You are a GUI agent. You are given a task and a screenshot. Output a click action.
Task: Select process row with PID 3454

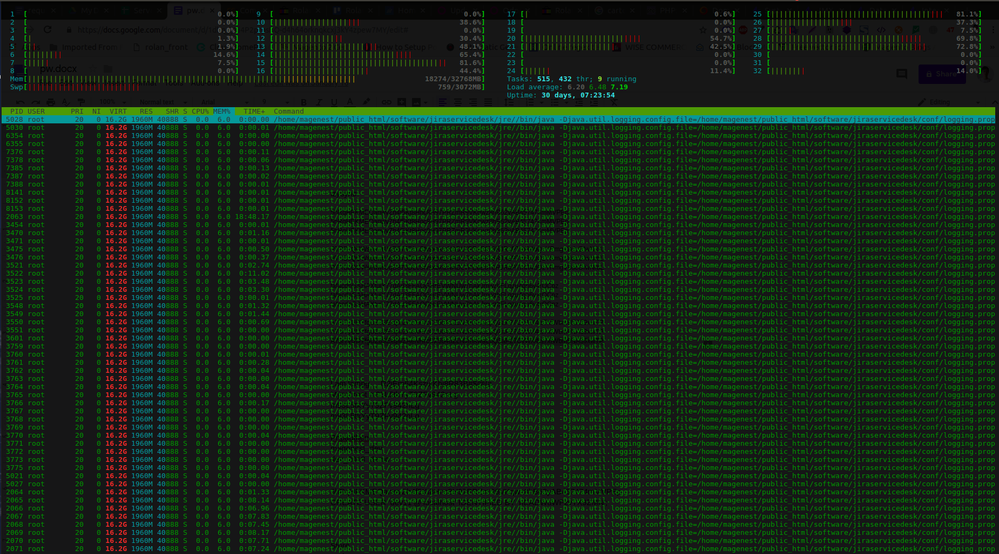point(498,225)
